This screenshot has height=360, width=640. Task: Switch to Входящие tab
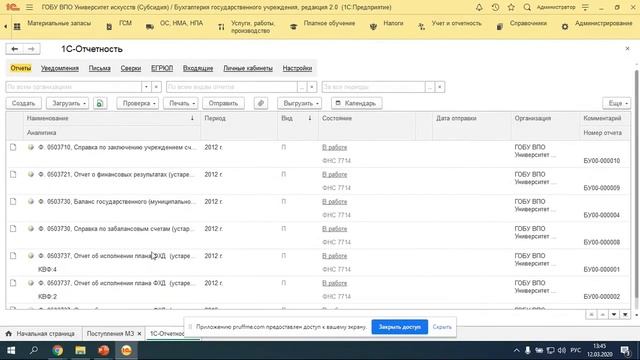(x=198, y=68)
